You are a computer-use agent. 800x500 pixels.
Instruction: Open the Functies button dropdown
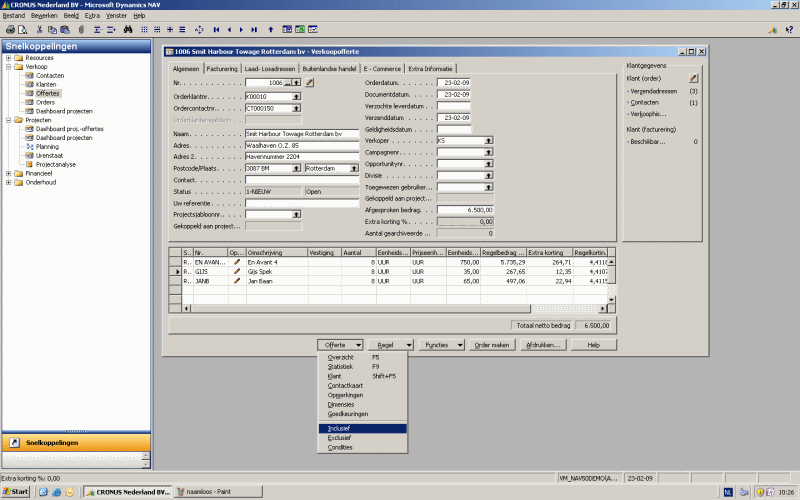(441, 344)
